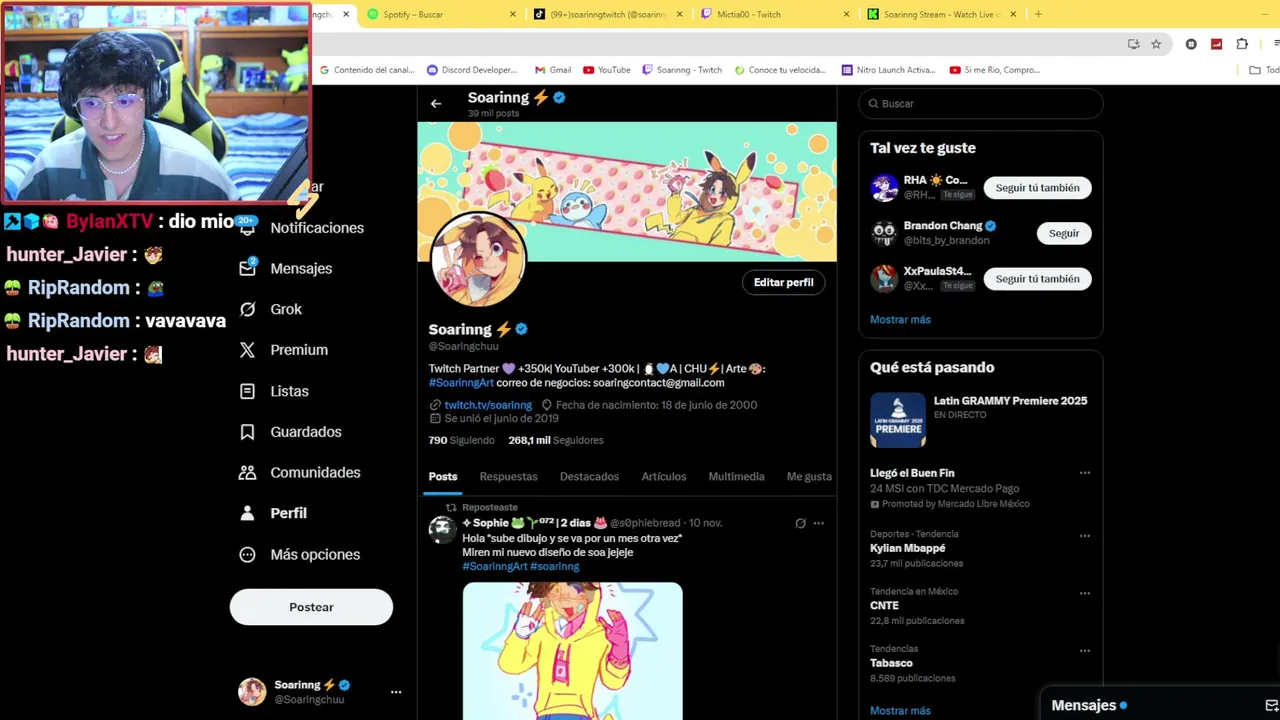
Task: View the 268,1 mil Seguidores list
Action: coord(556,440)
